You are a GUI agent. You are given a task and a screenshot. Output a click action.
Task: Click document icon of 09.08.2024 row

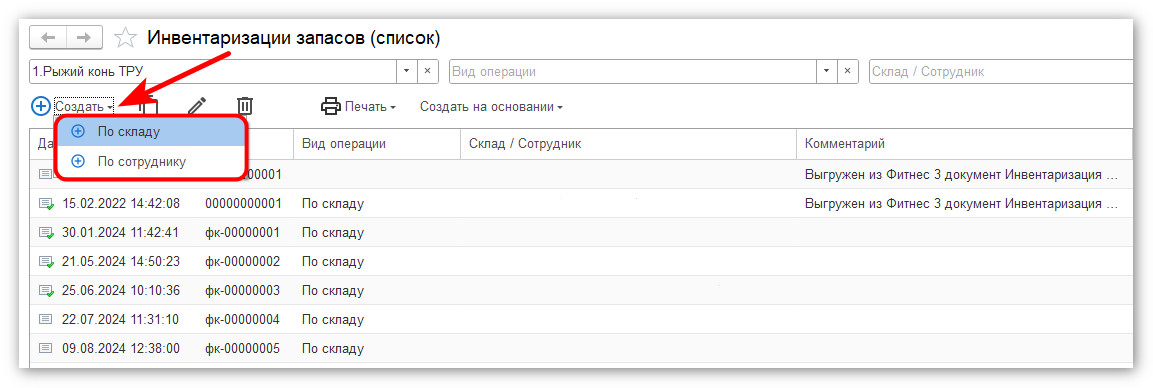[46, 348]
